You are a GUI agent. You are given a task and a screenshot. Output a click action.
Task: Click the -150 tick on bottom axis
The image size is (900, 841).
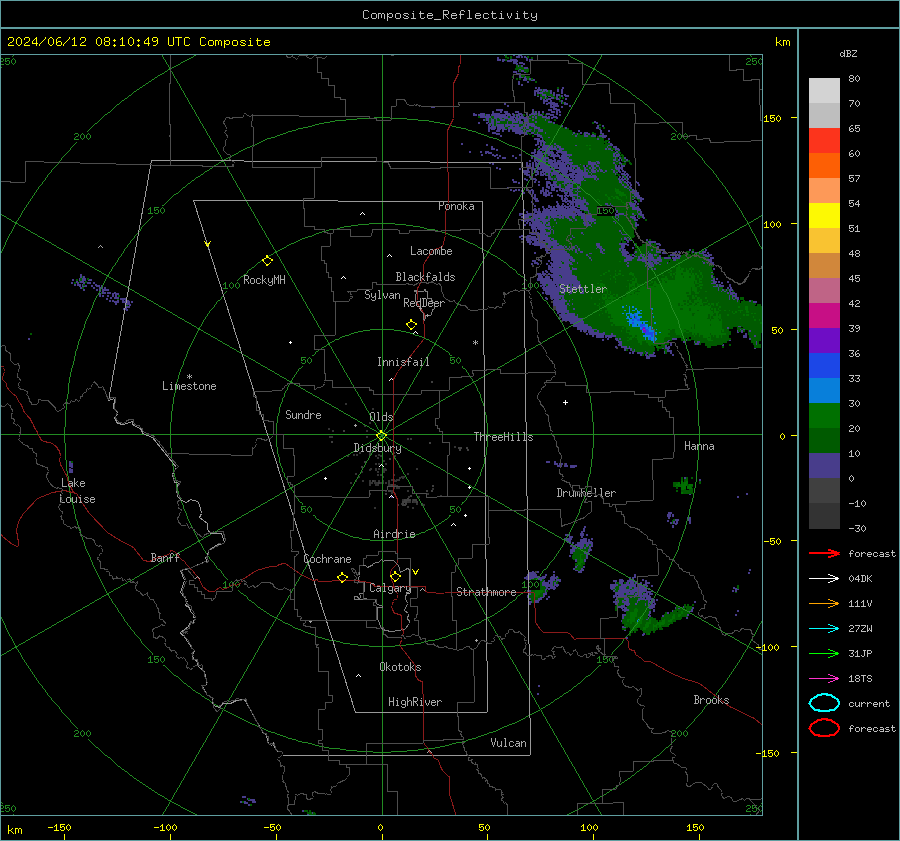pos(59,827)
